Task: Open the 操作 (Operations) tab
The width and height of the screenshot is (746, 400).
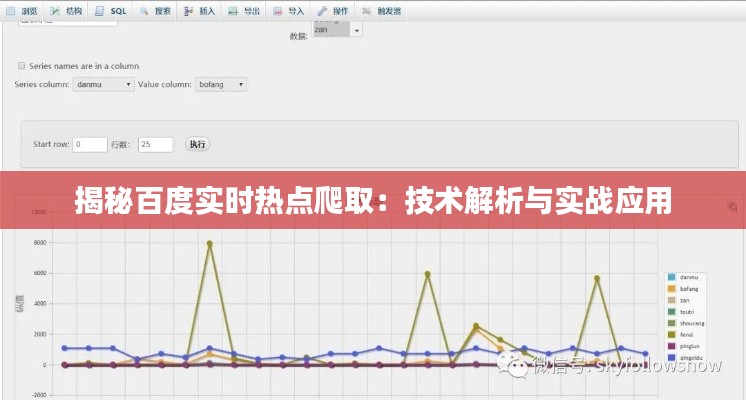Action: 333,10
